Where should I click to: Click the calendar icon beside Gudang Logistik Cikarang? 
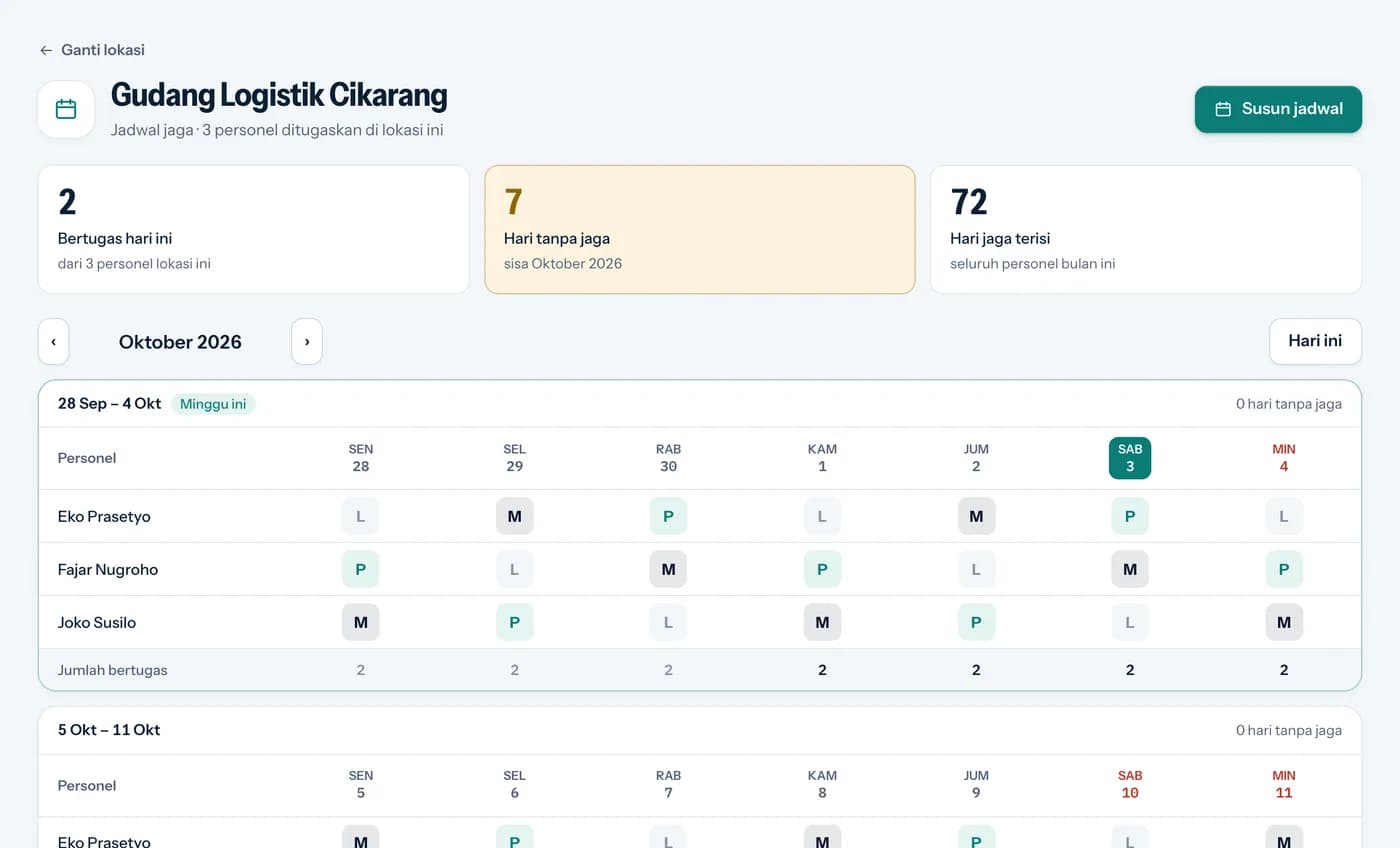coord(66,109)
